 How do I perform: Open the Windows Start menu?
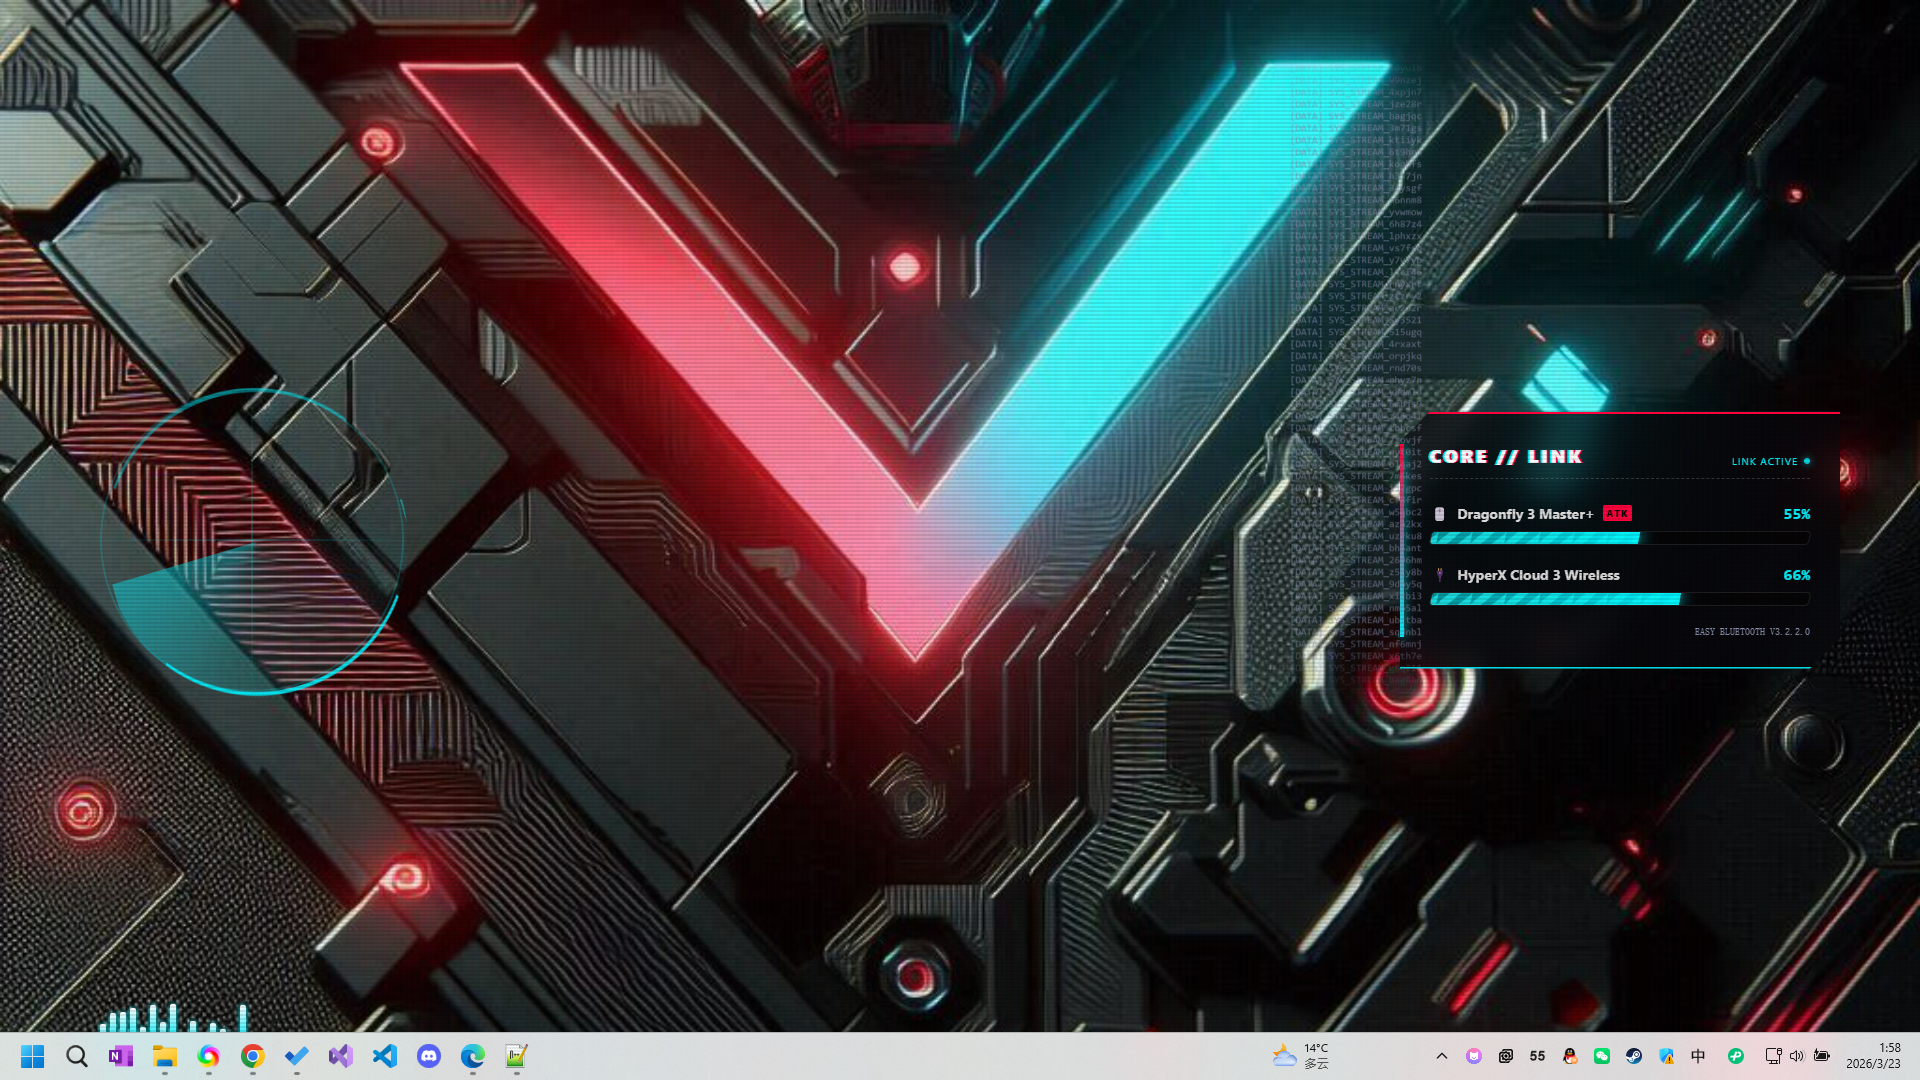(32, 1056)
